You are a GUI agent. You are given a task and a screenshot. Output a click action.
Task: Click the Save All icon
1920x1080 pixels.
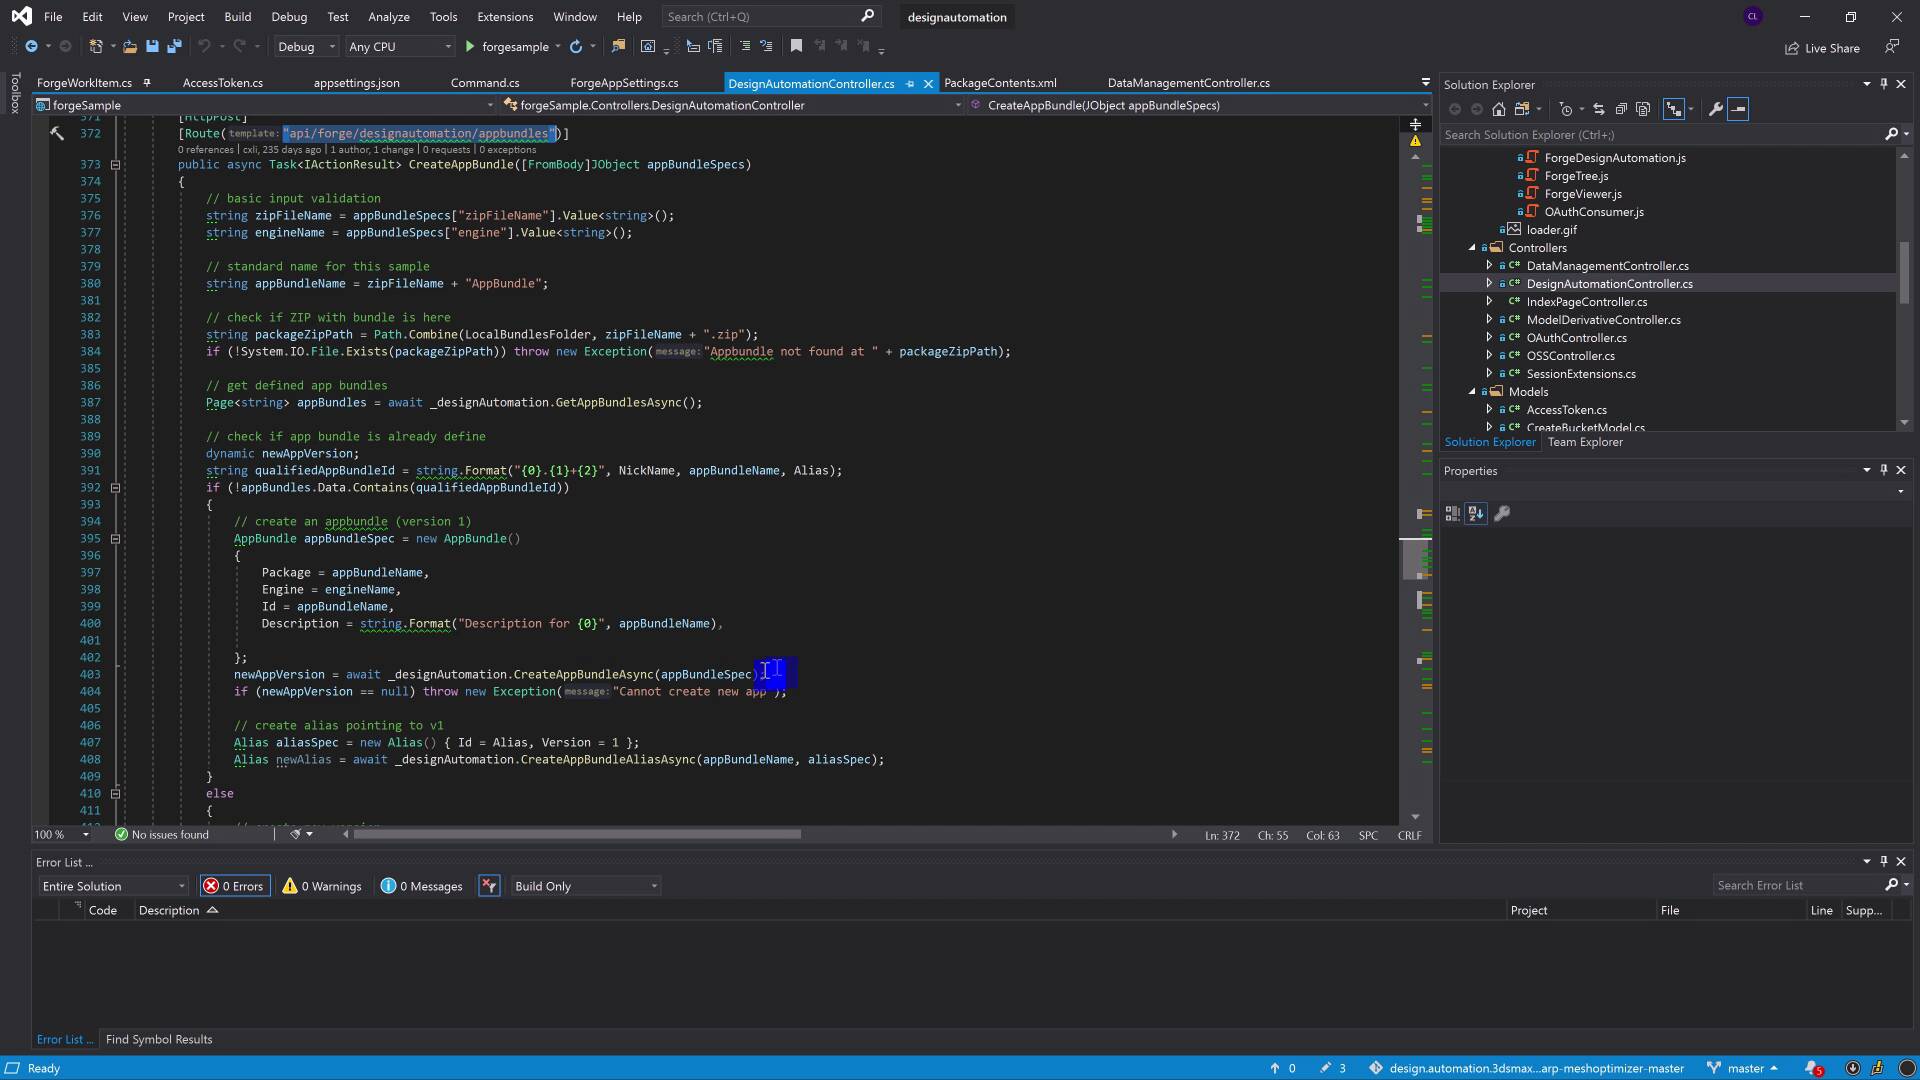[174, 46]
